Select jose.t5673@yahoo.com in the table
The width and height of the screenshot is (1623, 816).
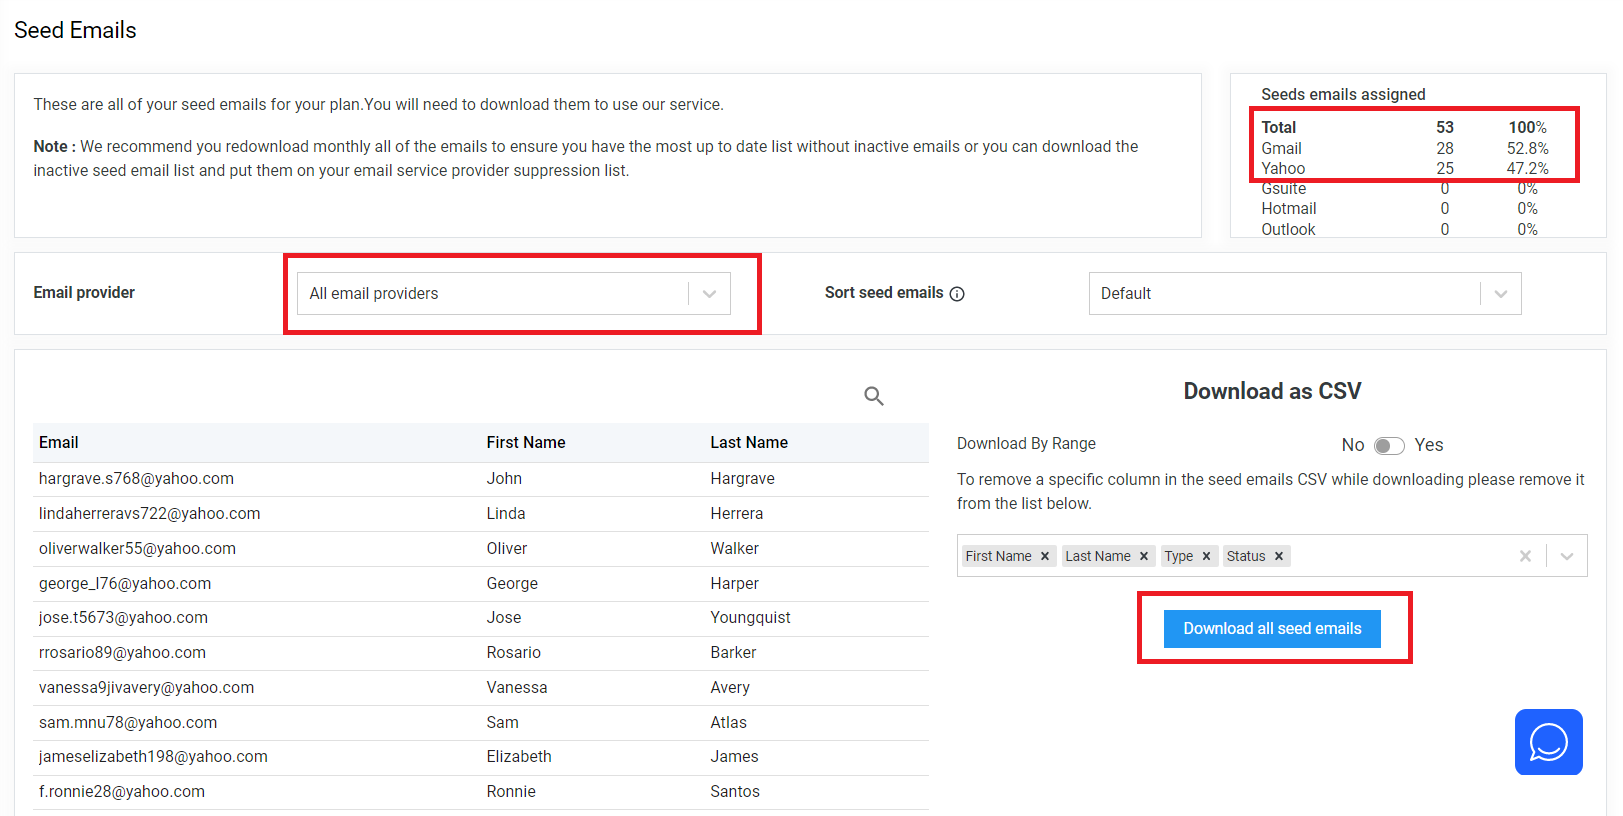point(124,617)
